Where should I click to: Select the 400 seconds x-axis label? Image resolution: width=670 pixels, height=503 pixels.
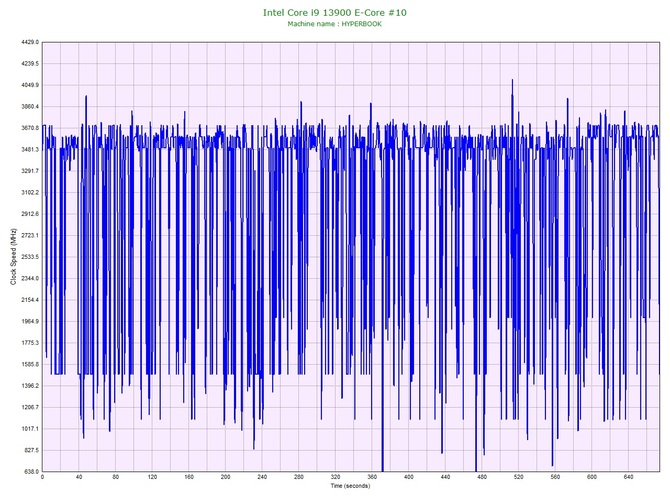click(409, 477)
